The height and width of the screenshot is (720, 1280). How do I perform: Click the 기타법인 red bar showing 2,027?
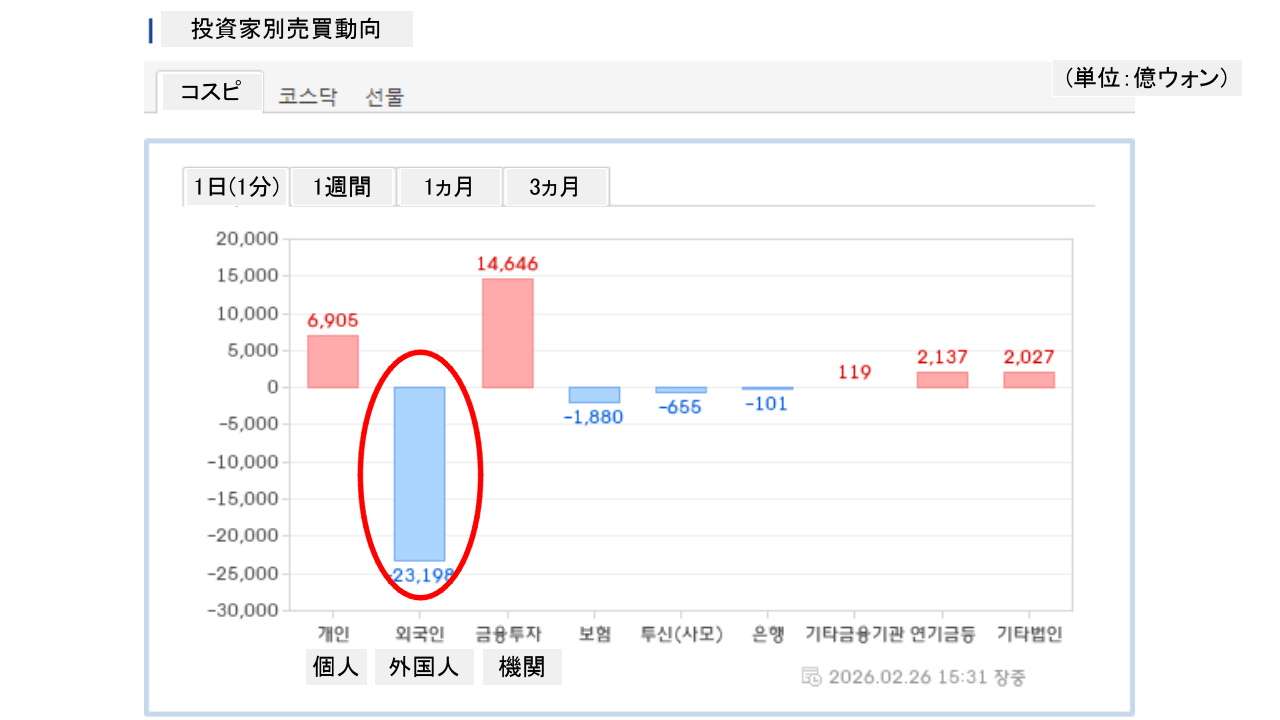1029,380
